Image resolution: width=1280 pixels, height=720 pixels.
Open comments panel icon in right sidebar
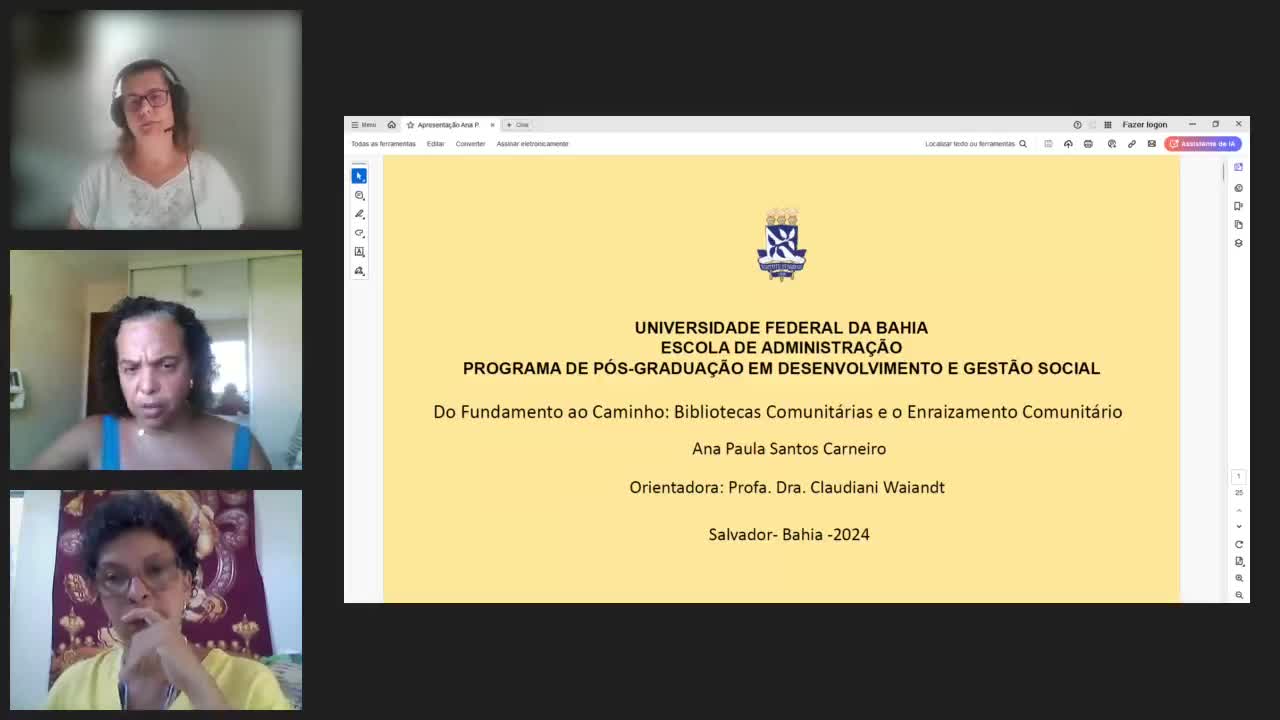coord(1239,188)
